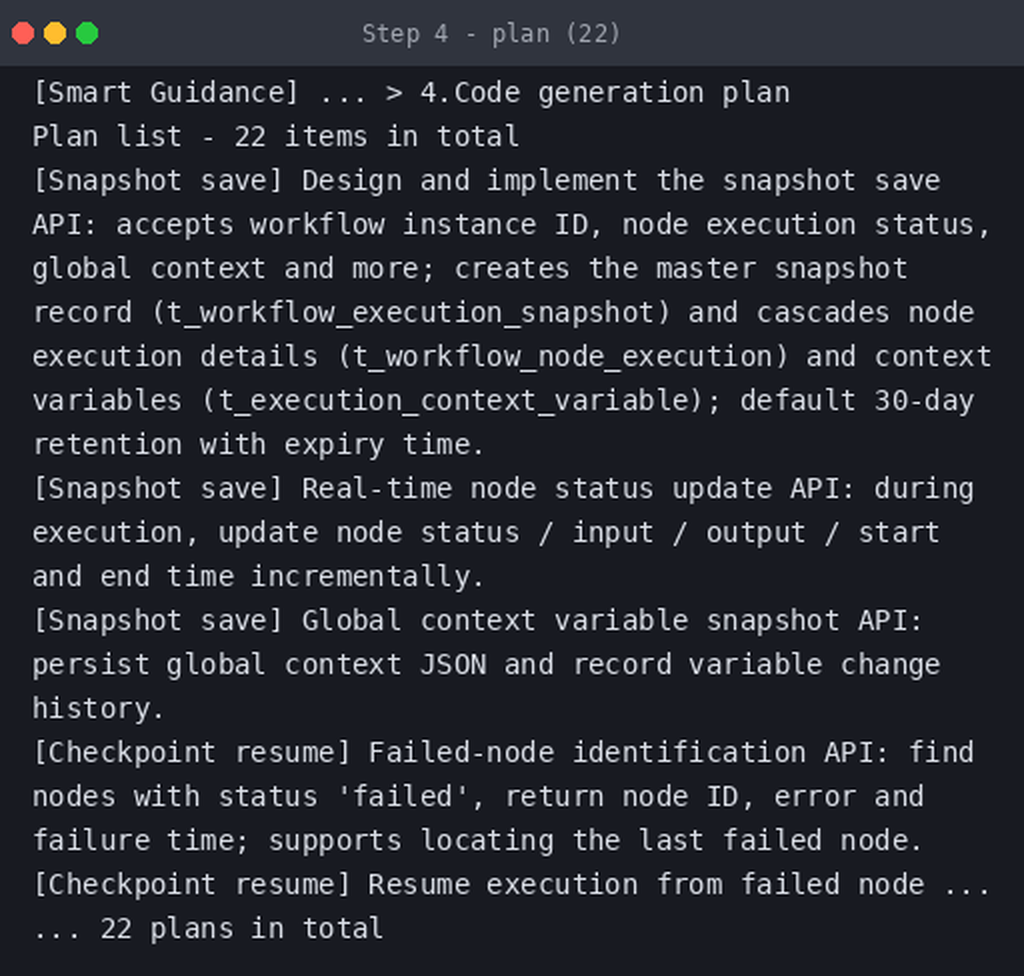Click the yellow minimize window button

pyautogui.click(x=55, y=33)
